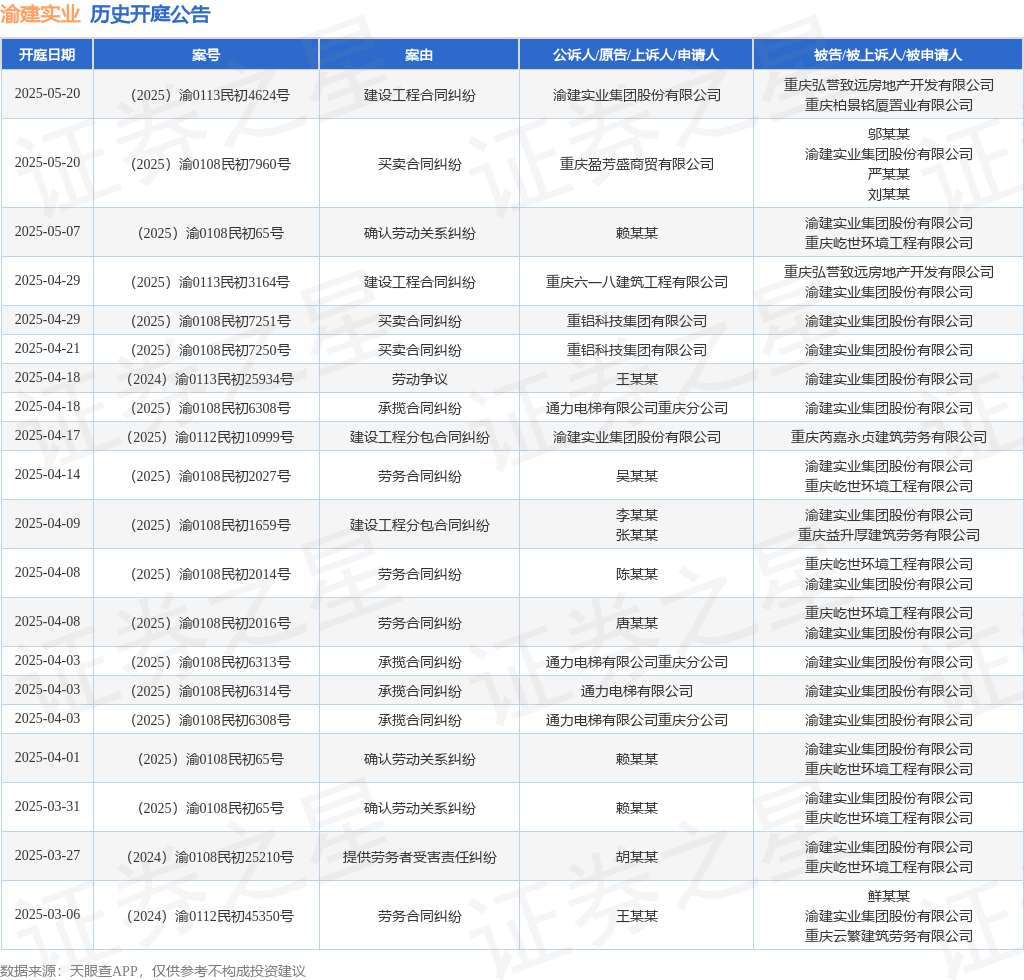The height and width of the screenshot is (980, 1024).
Task: Select case number 渝0113民初25934号
Action: click(x=210, y=379)
